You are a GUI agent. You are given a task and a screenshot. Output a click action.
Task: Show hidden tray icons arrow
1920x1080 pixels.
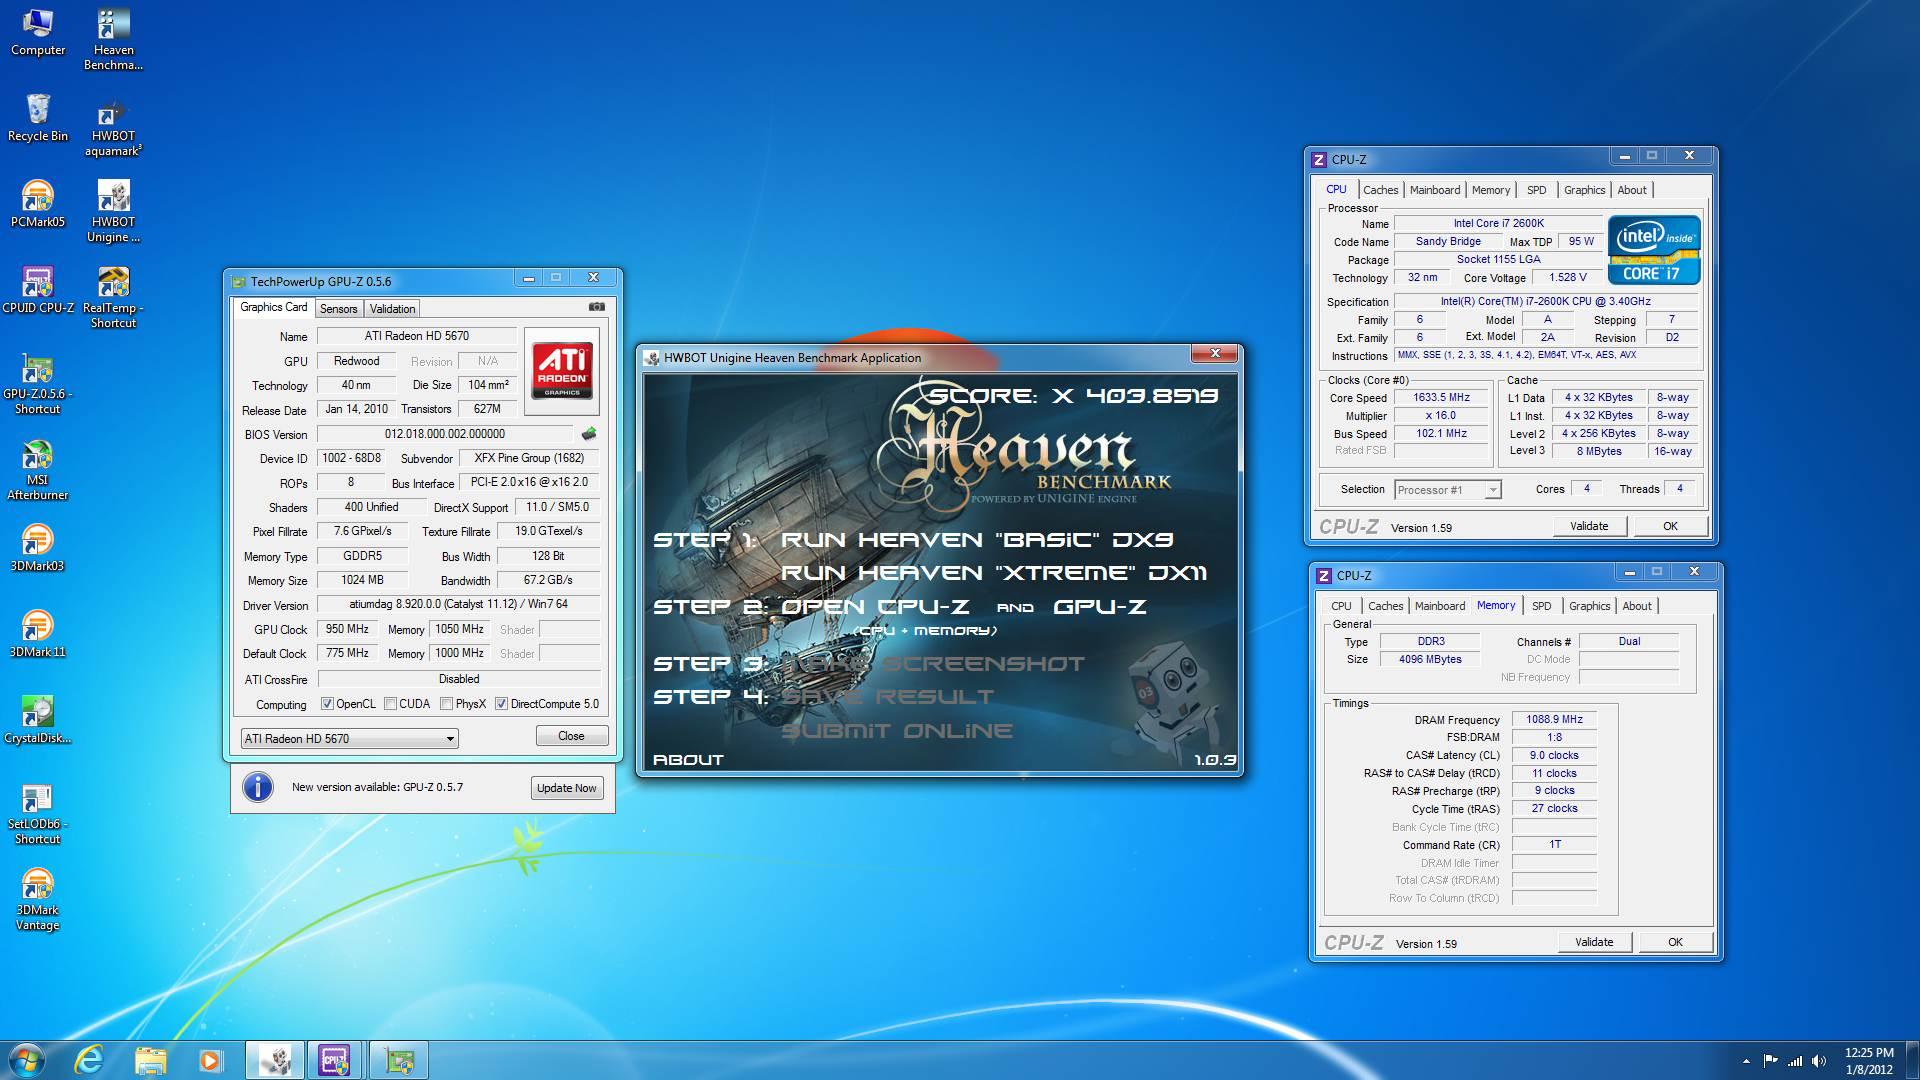1746,1060
